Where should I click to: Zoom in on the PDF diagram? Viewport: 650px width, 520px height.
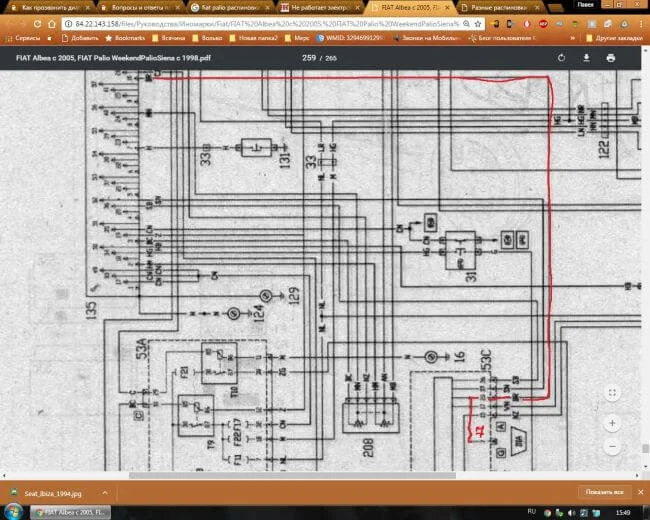612,423
